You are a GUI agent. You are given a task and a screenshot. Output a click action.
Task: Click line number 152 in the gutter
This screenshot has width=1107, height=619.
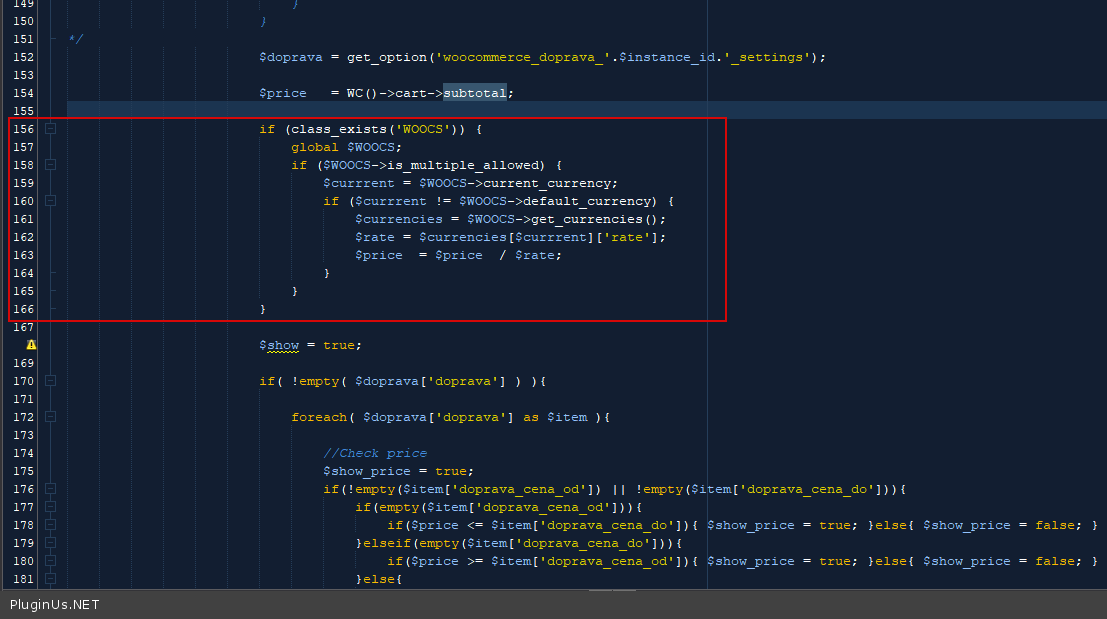[x=22, y=57]
